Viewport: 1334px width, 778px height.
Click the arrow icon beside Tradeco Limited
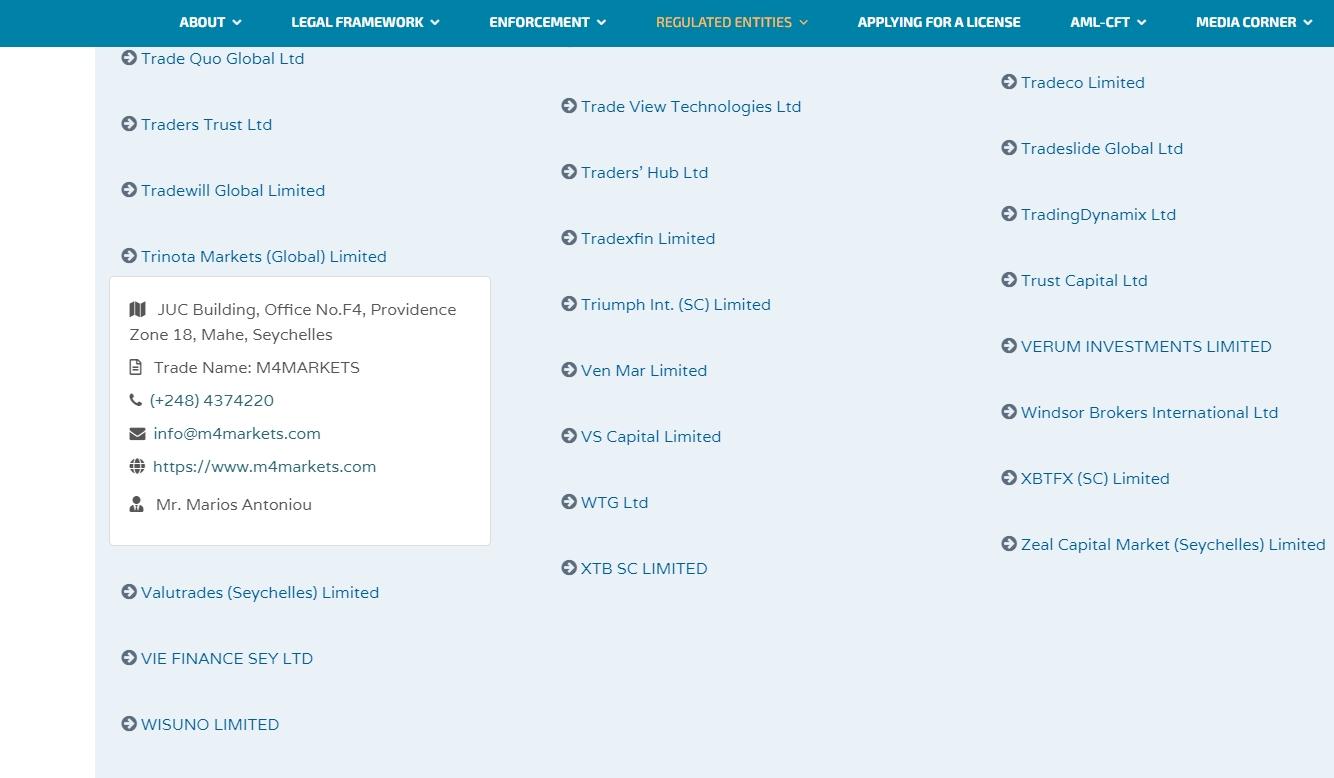coord(1009,82)
